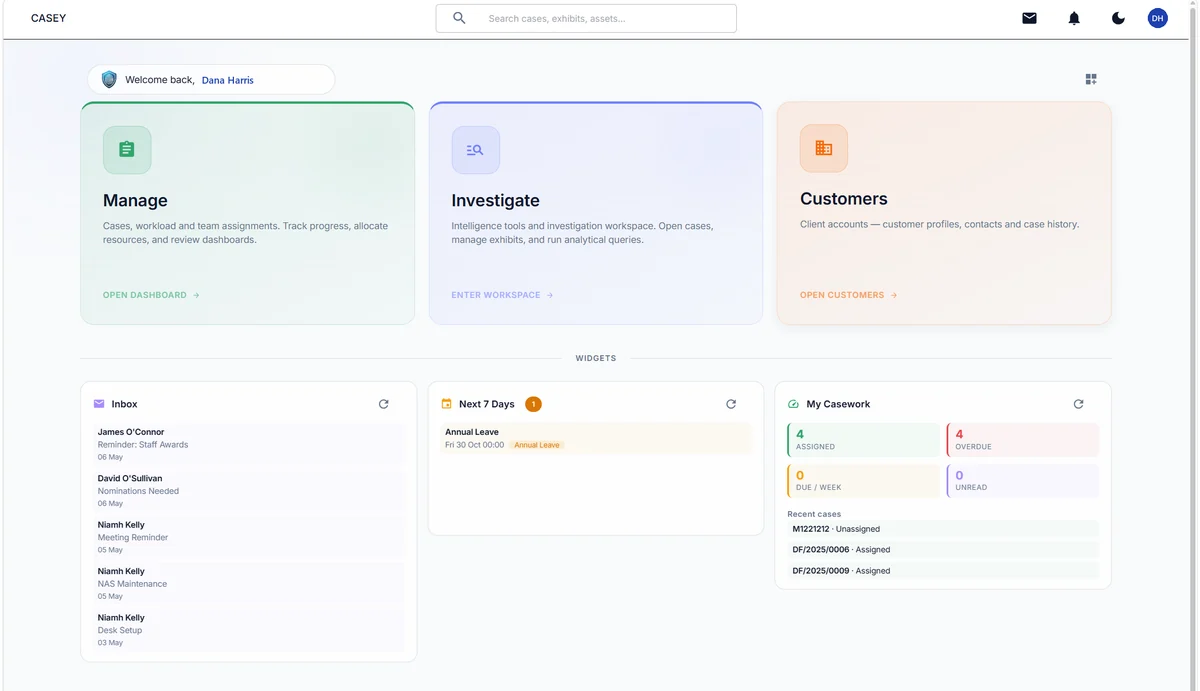This screenshot has height=691, width=1200.
Task: Select the 0 Due / Week tile
Action: point(863,481)
